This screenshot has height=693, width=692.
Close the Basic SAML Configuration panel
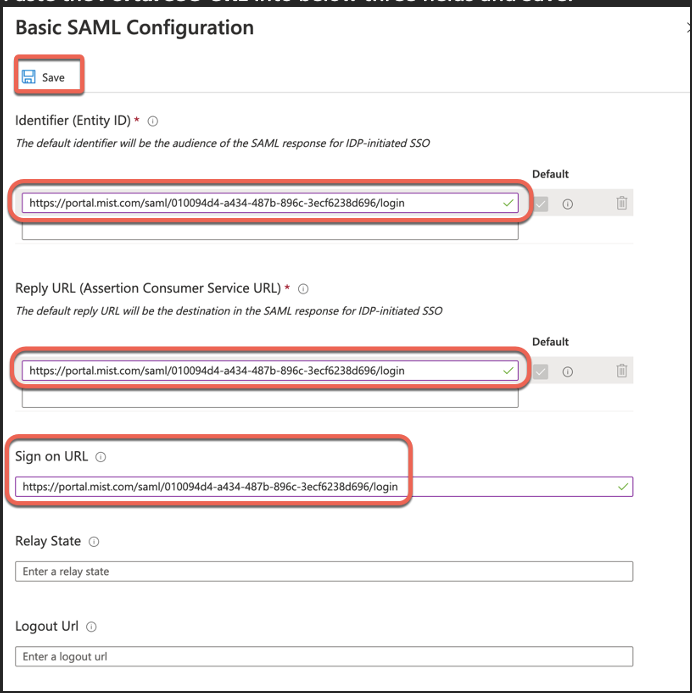pyautogui.click(x=689, y=30)
